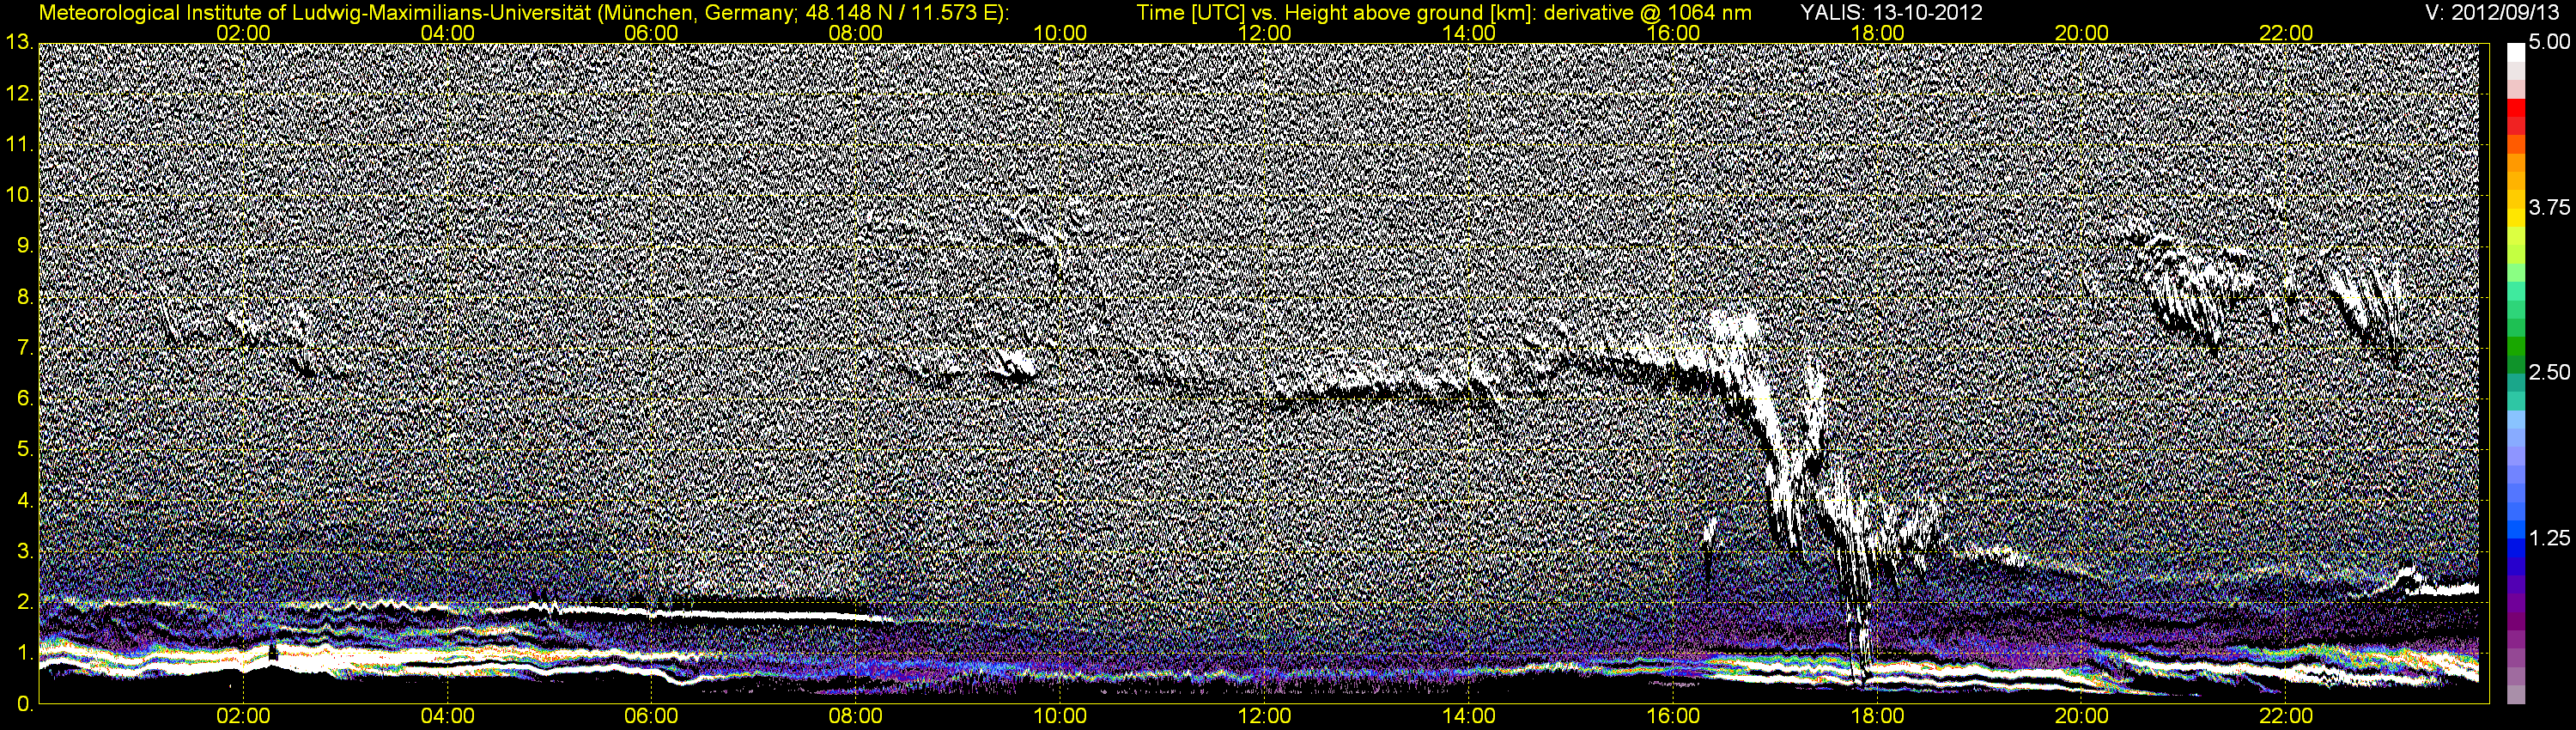
Task: Click the 20:00 label on the lower time axis
Action: click(x=2082, y=716)
